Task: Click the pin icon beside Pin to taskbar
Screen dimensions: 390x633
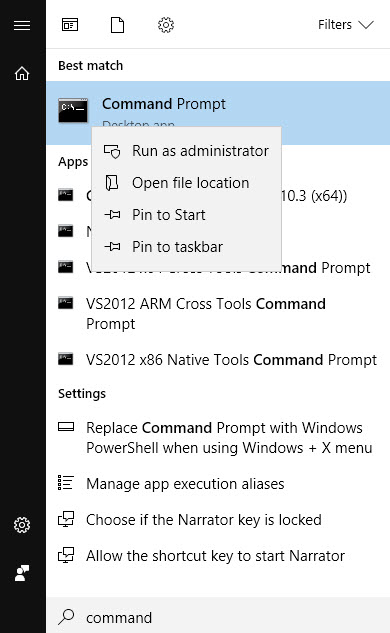Action: tap(112, 246)
